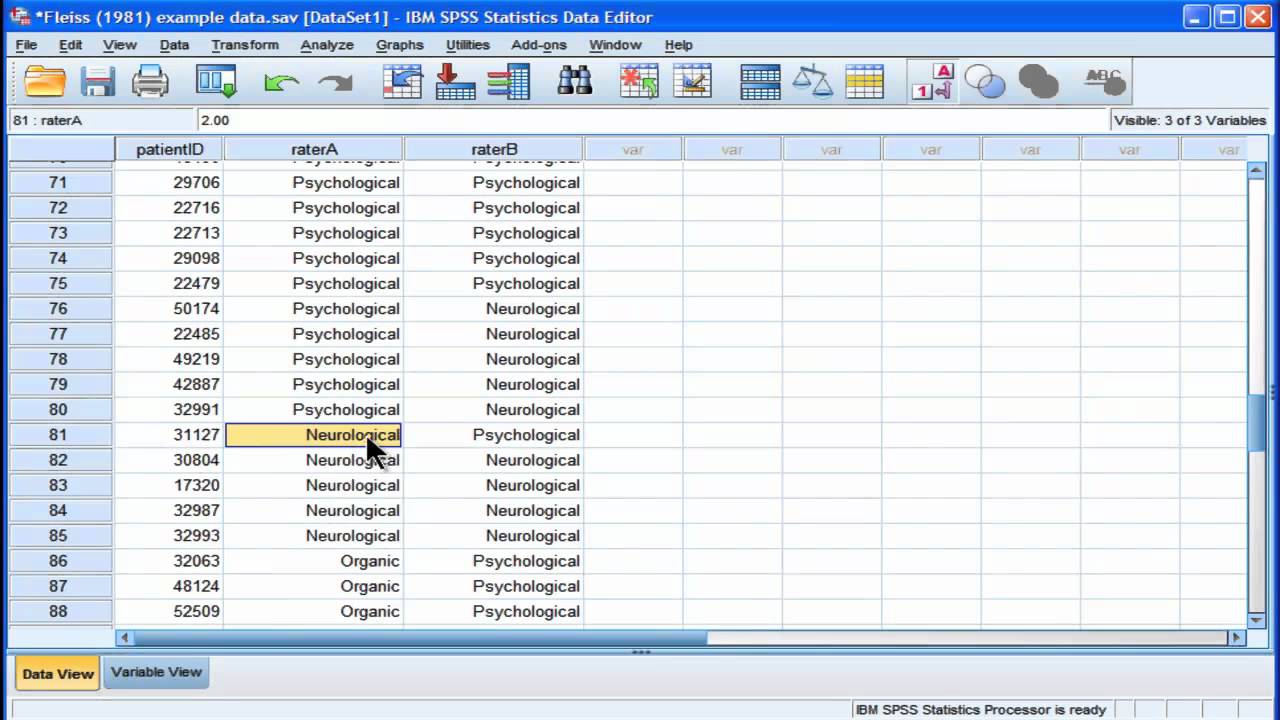
Task: Select highlighted raterA cell in row 81
Action: (x=314, y=435)
